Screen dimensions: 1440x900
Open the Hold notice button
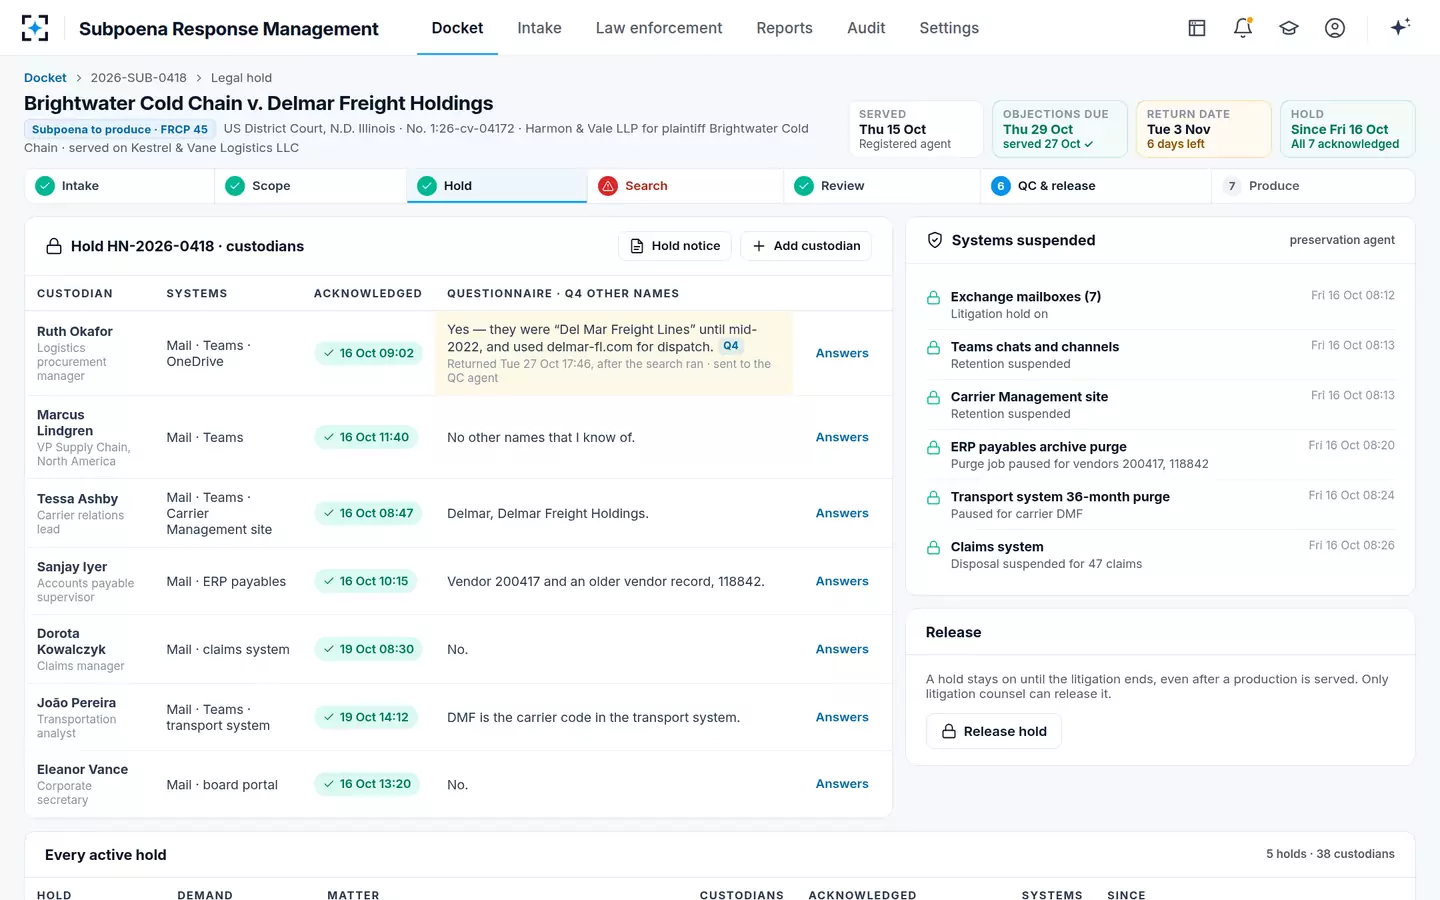tap(675, 246)
